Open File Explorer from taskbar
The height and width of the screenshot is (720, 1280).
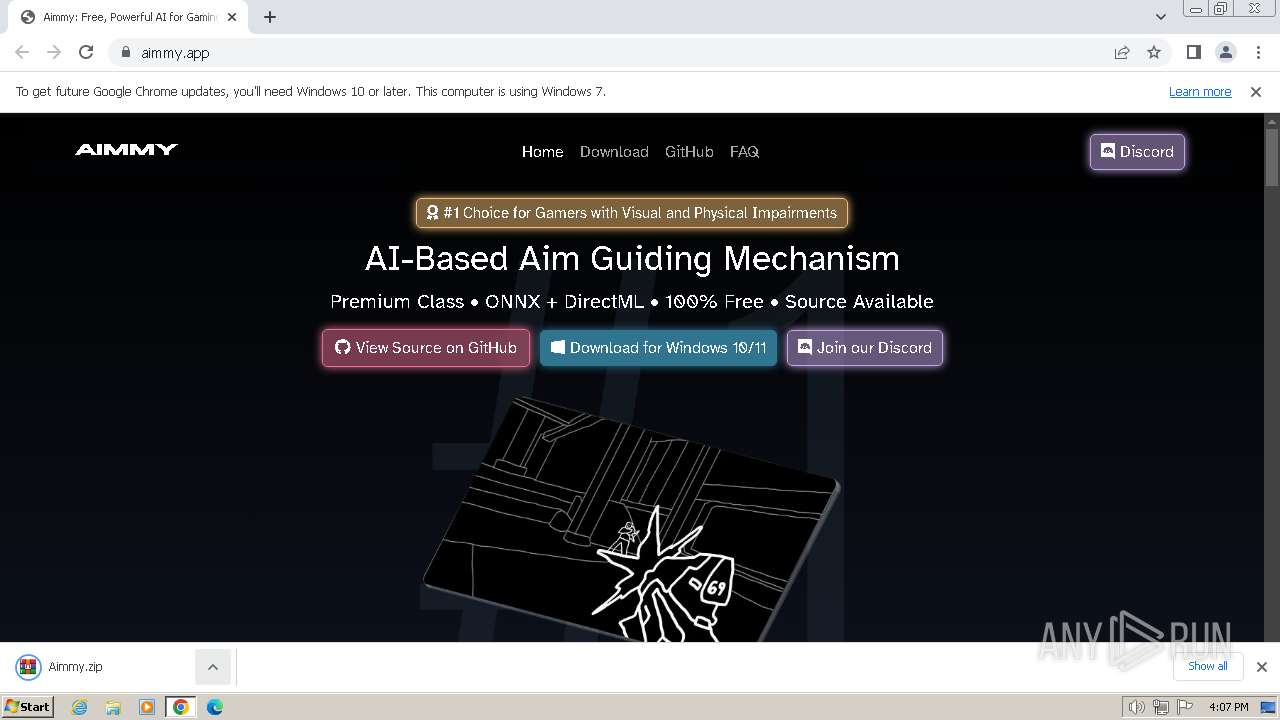[x=113, y=707]
